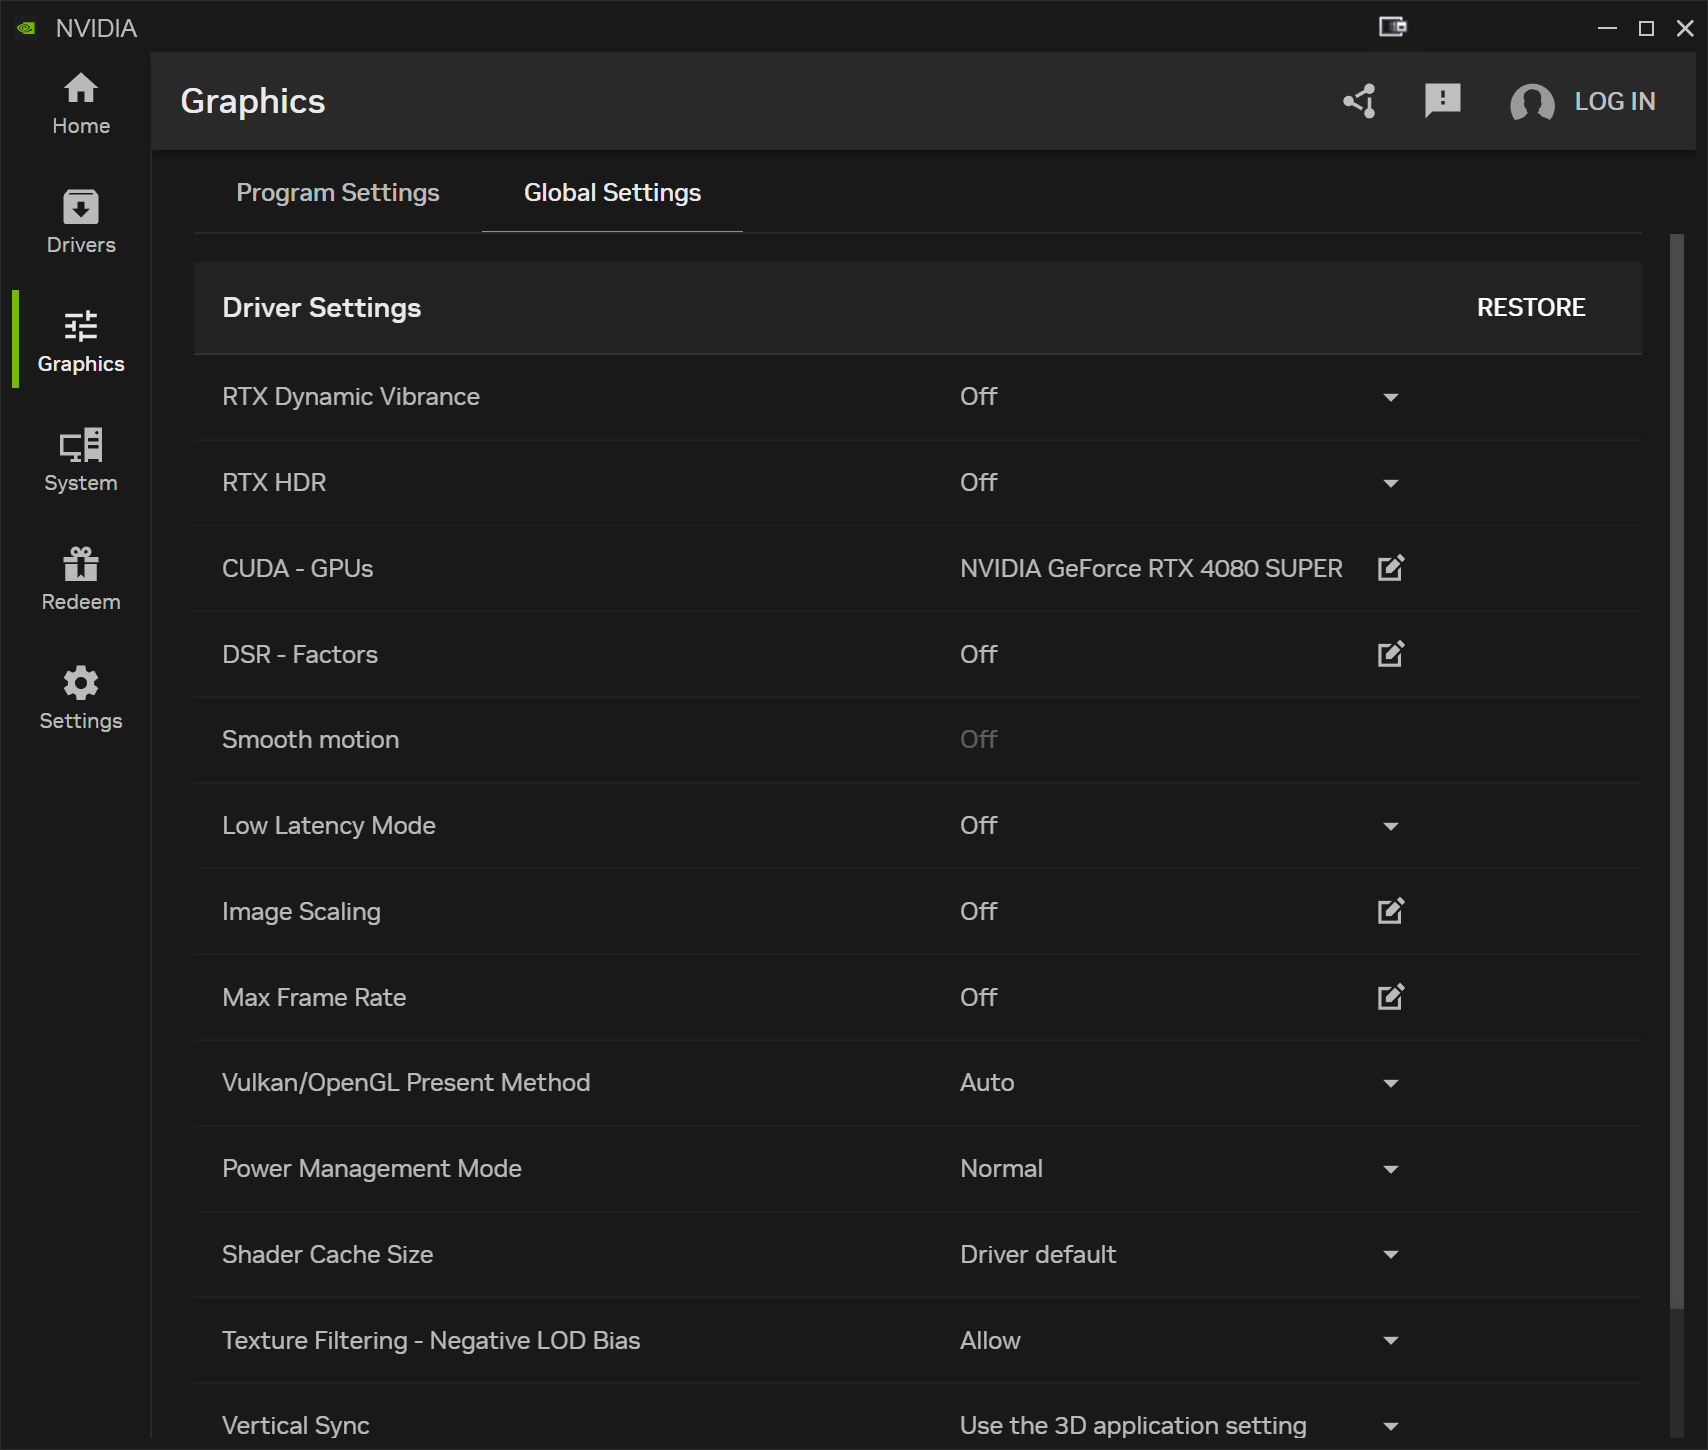1708x1450 pixels.
Task: Click the 'Auto' present method value
Action: [x=987, y=1083]
